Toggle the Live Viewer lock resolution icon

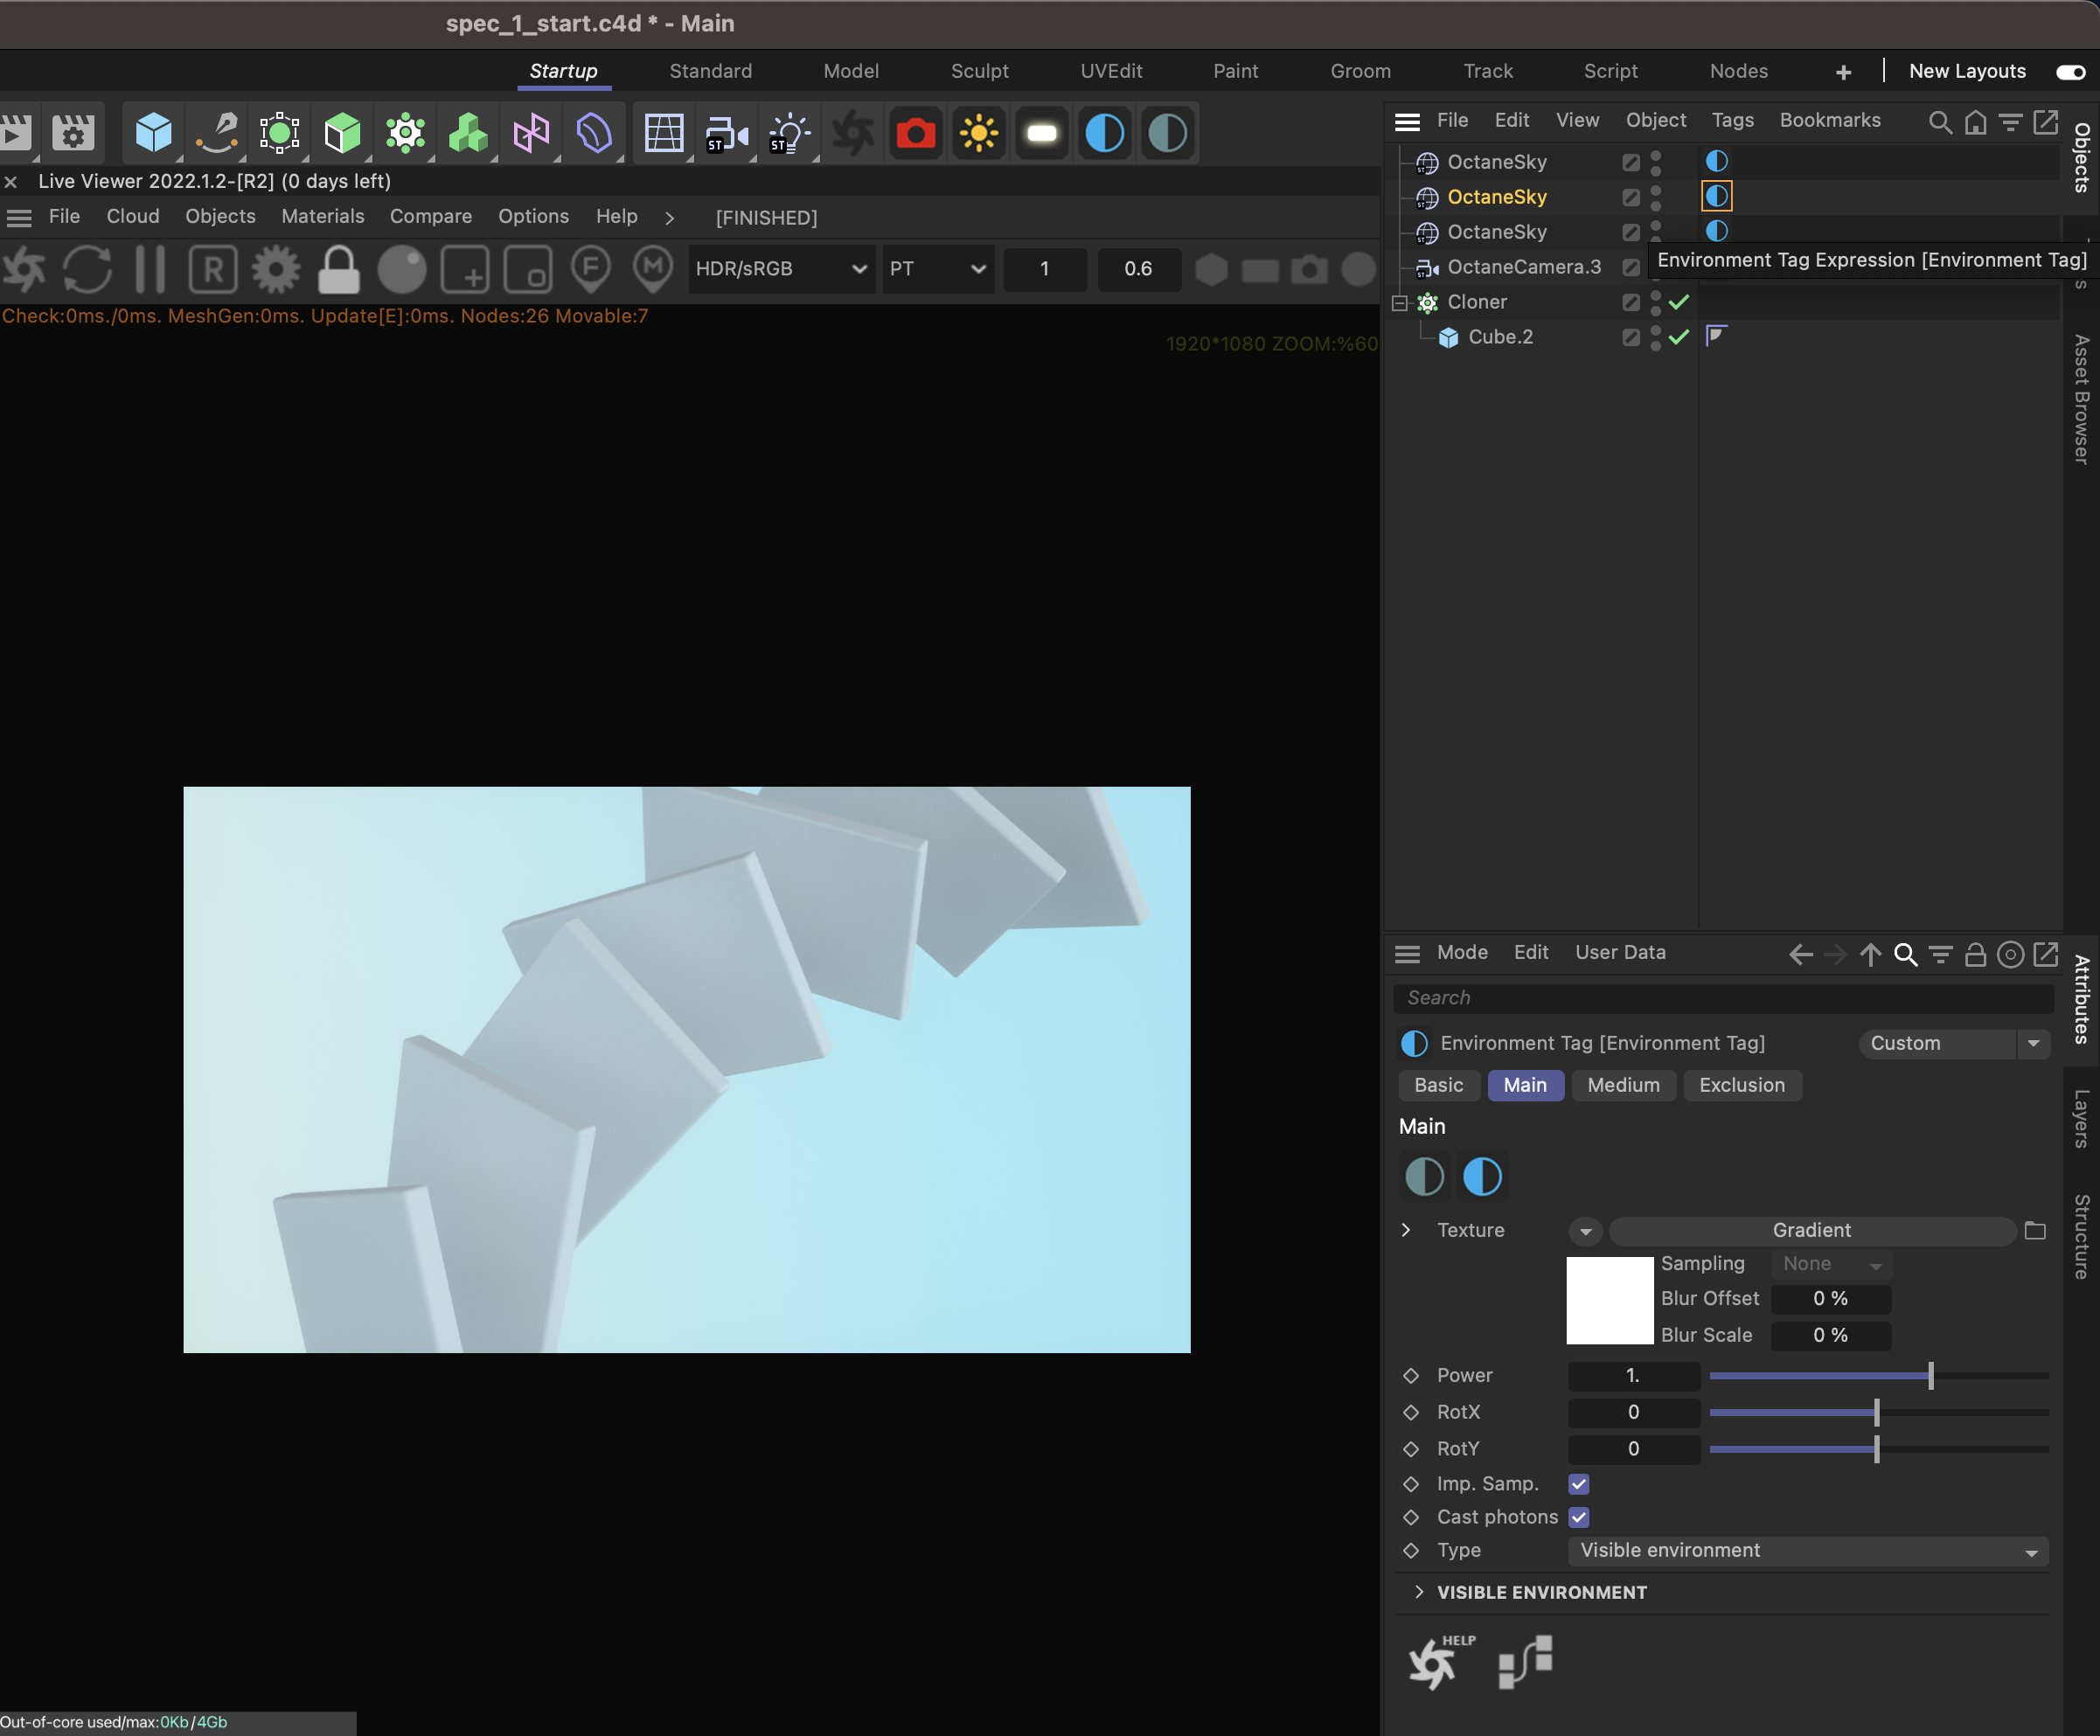[x=339, y=269]
